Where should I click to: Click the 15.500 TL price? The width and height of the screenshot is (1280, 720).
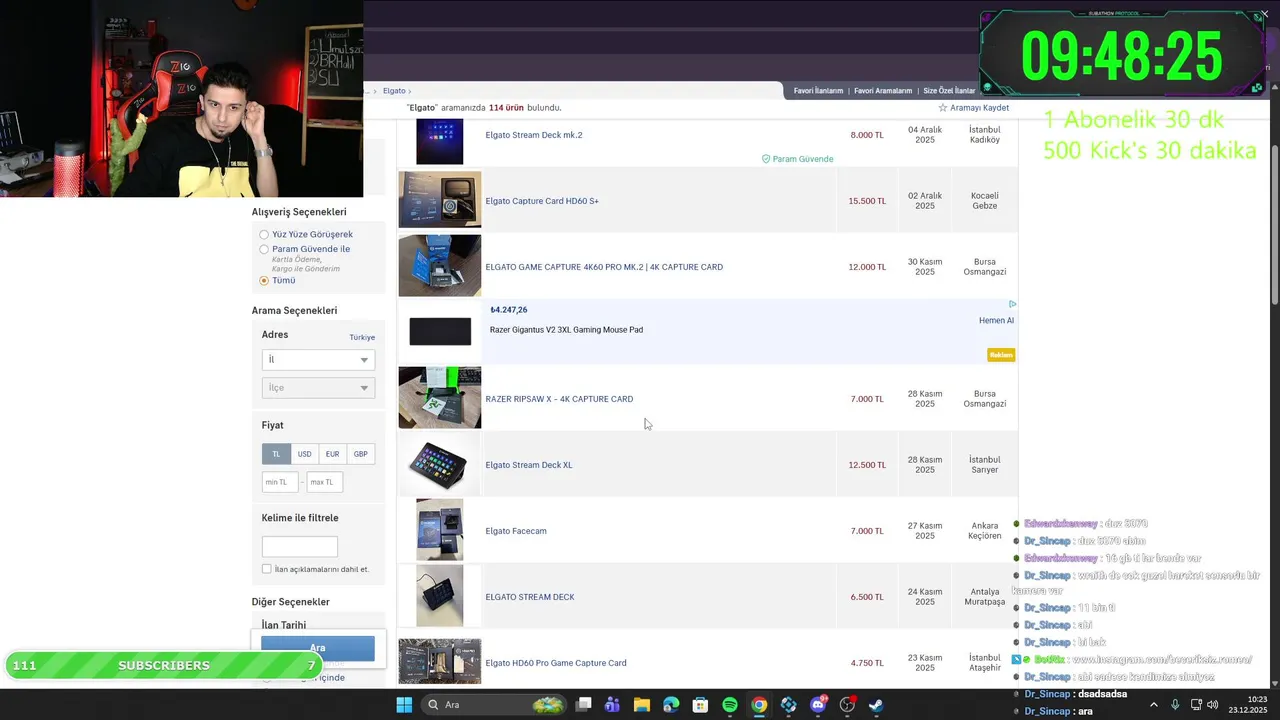pos(867,201)
